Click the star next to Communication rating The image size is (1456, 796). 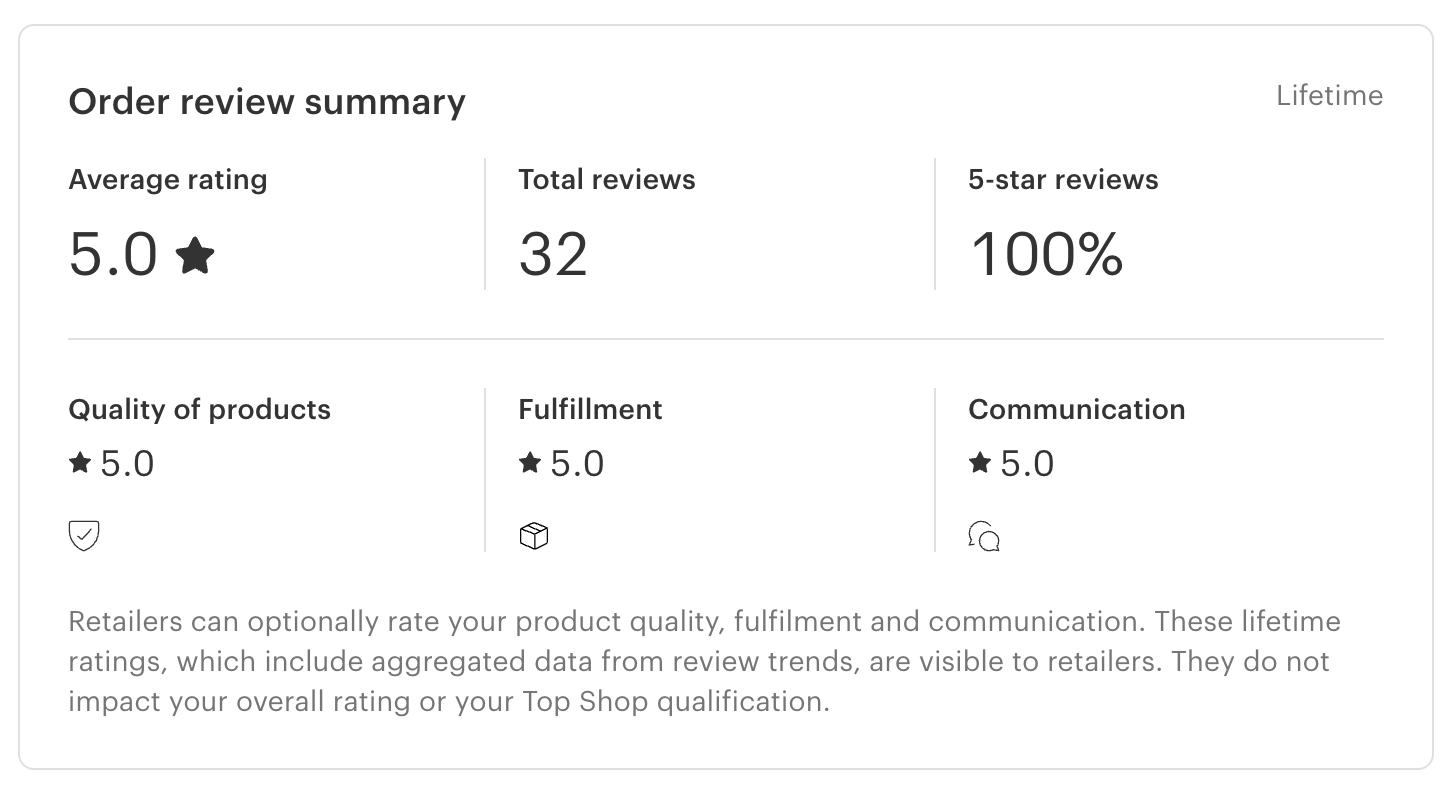coord(980,463)
